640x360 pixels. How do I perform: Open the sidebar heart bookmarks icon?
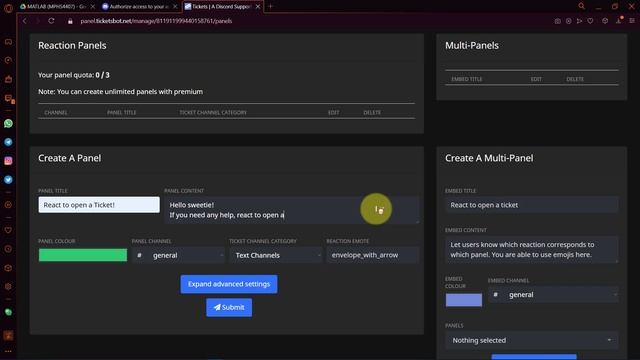point(8,230)
